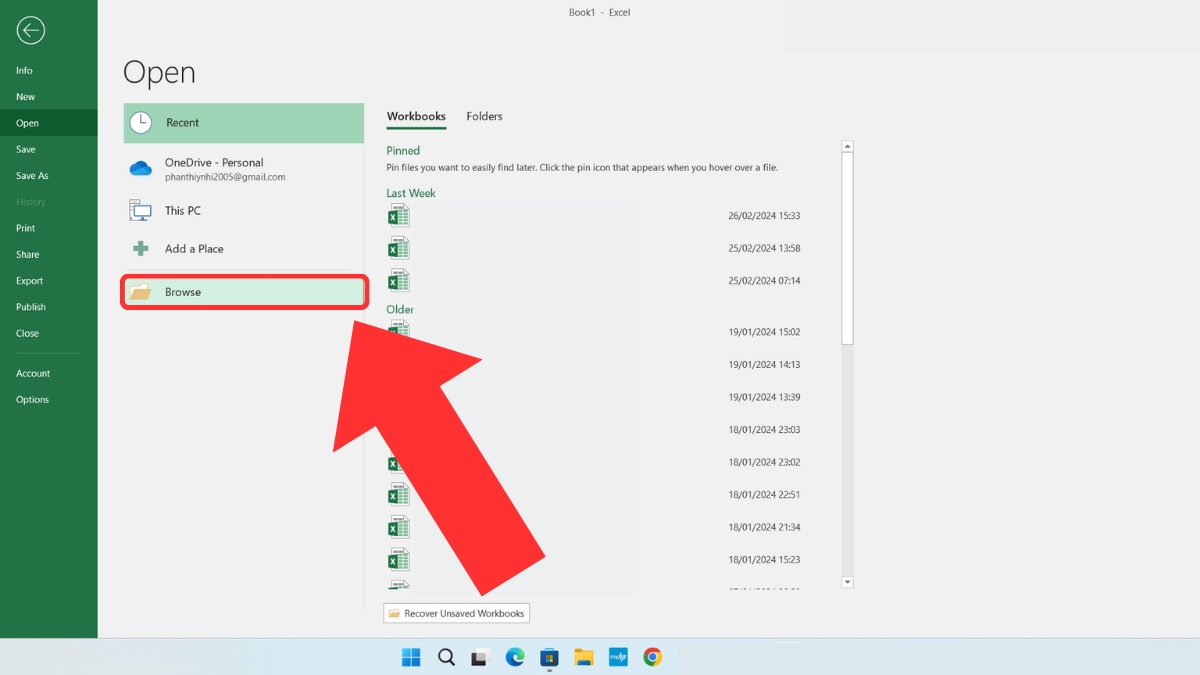Screen dimensions: 1200x675
Task: Switch to the Workbooks tab
Action: click(x=416, y=116)
